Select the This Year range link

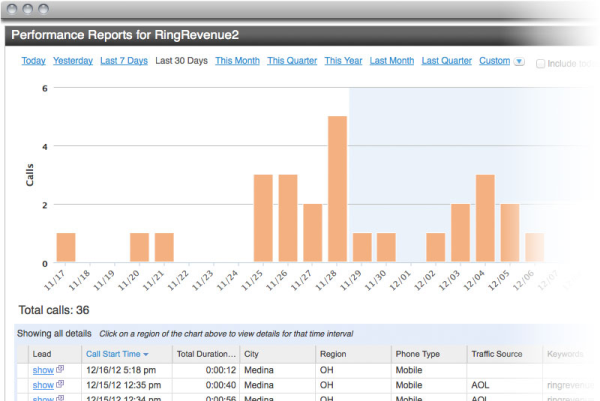[x=343, y=61]
